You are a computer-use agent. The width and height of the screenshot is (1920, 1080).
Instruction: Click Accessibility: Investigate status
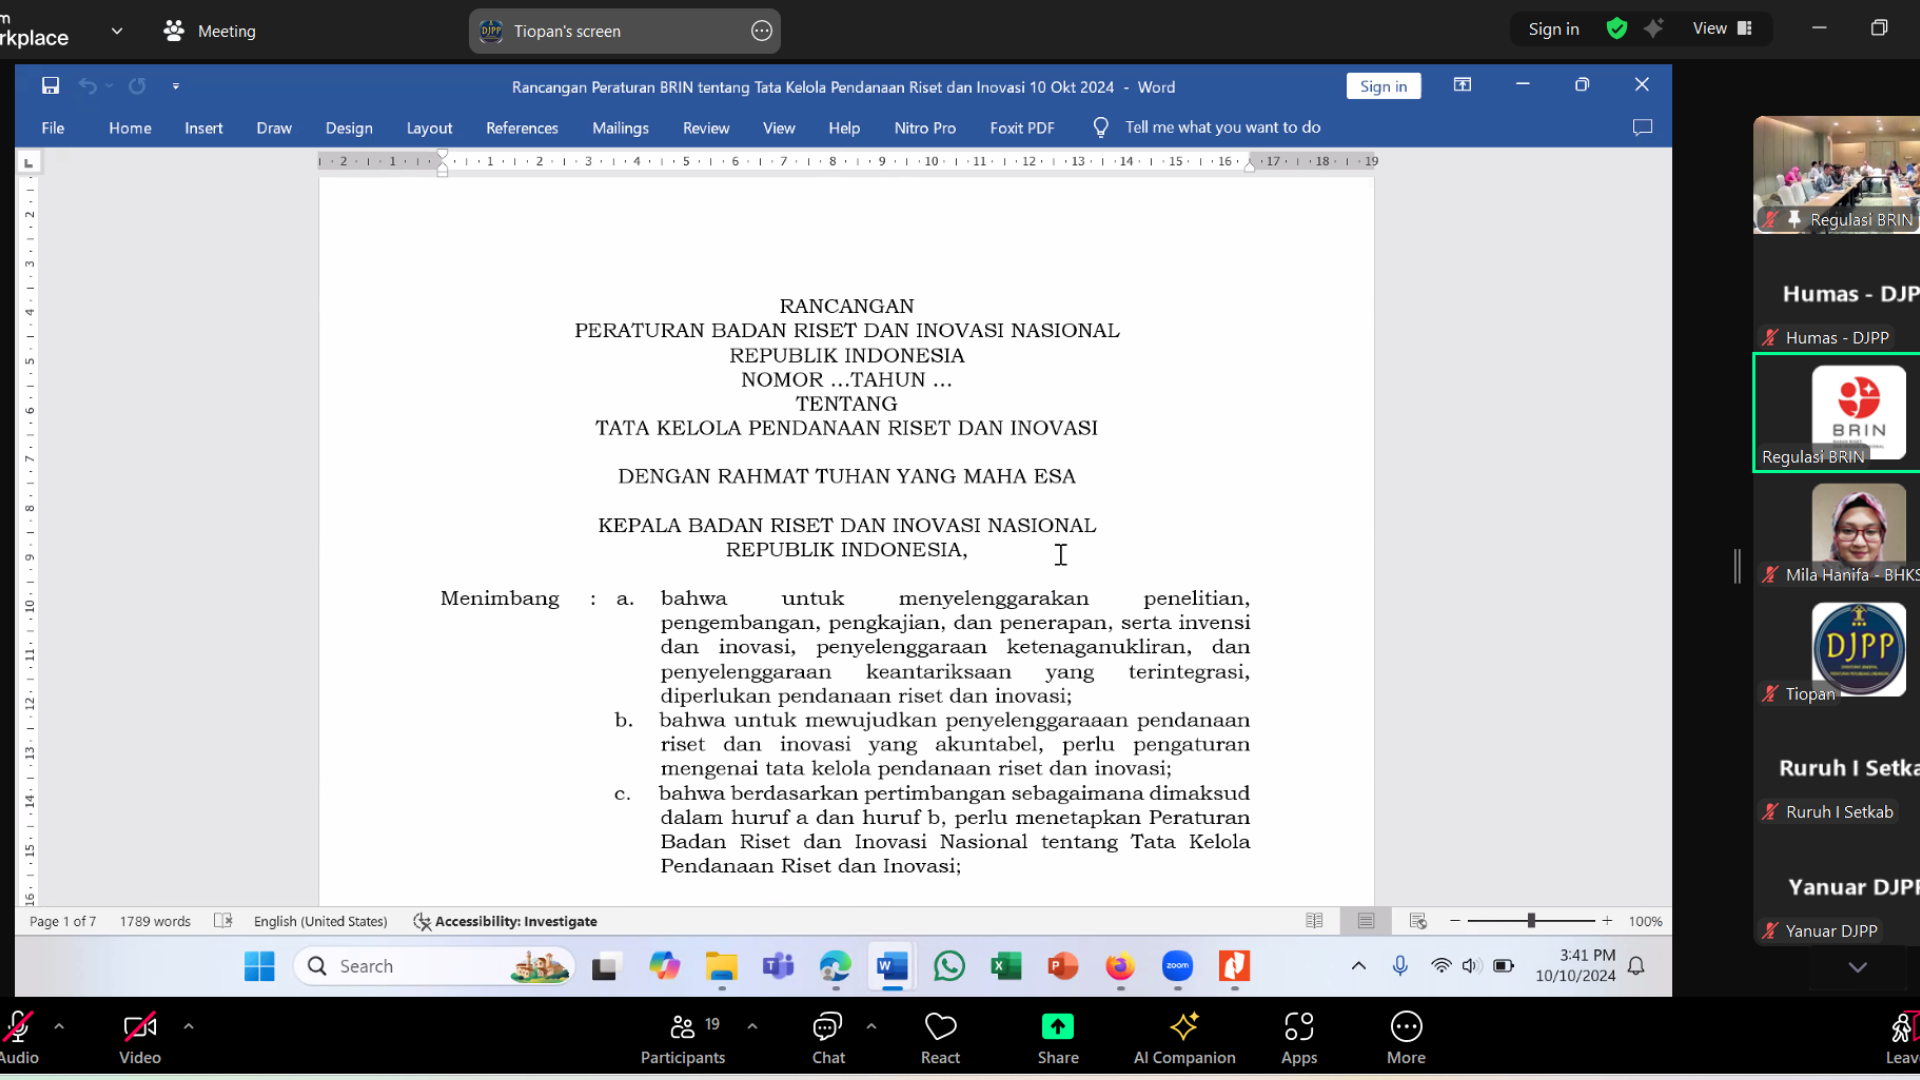(x=505, y=921)
